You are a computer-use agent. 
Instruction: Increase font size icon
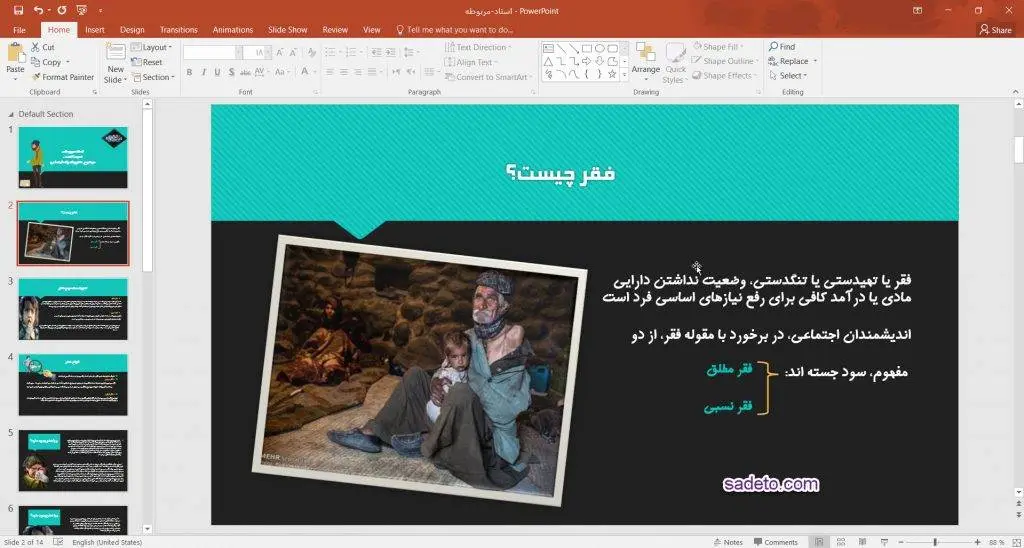pyautogui.click(x=280, y=52)
